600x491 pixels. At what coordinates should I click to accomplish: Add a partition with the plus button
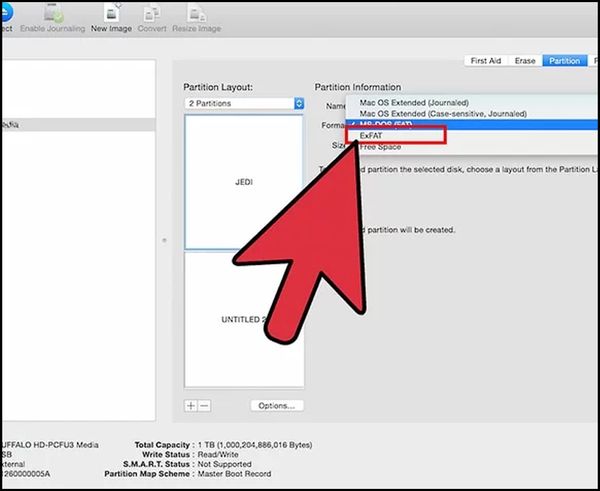click(x=192, y=406)
